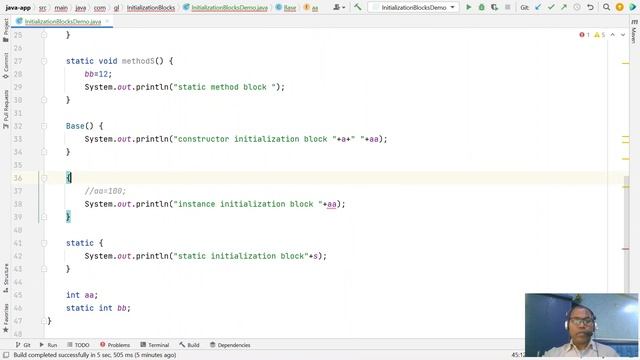
Task: Open Problems tab in bottom bar
Action: point(115,345)
